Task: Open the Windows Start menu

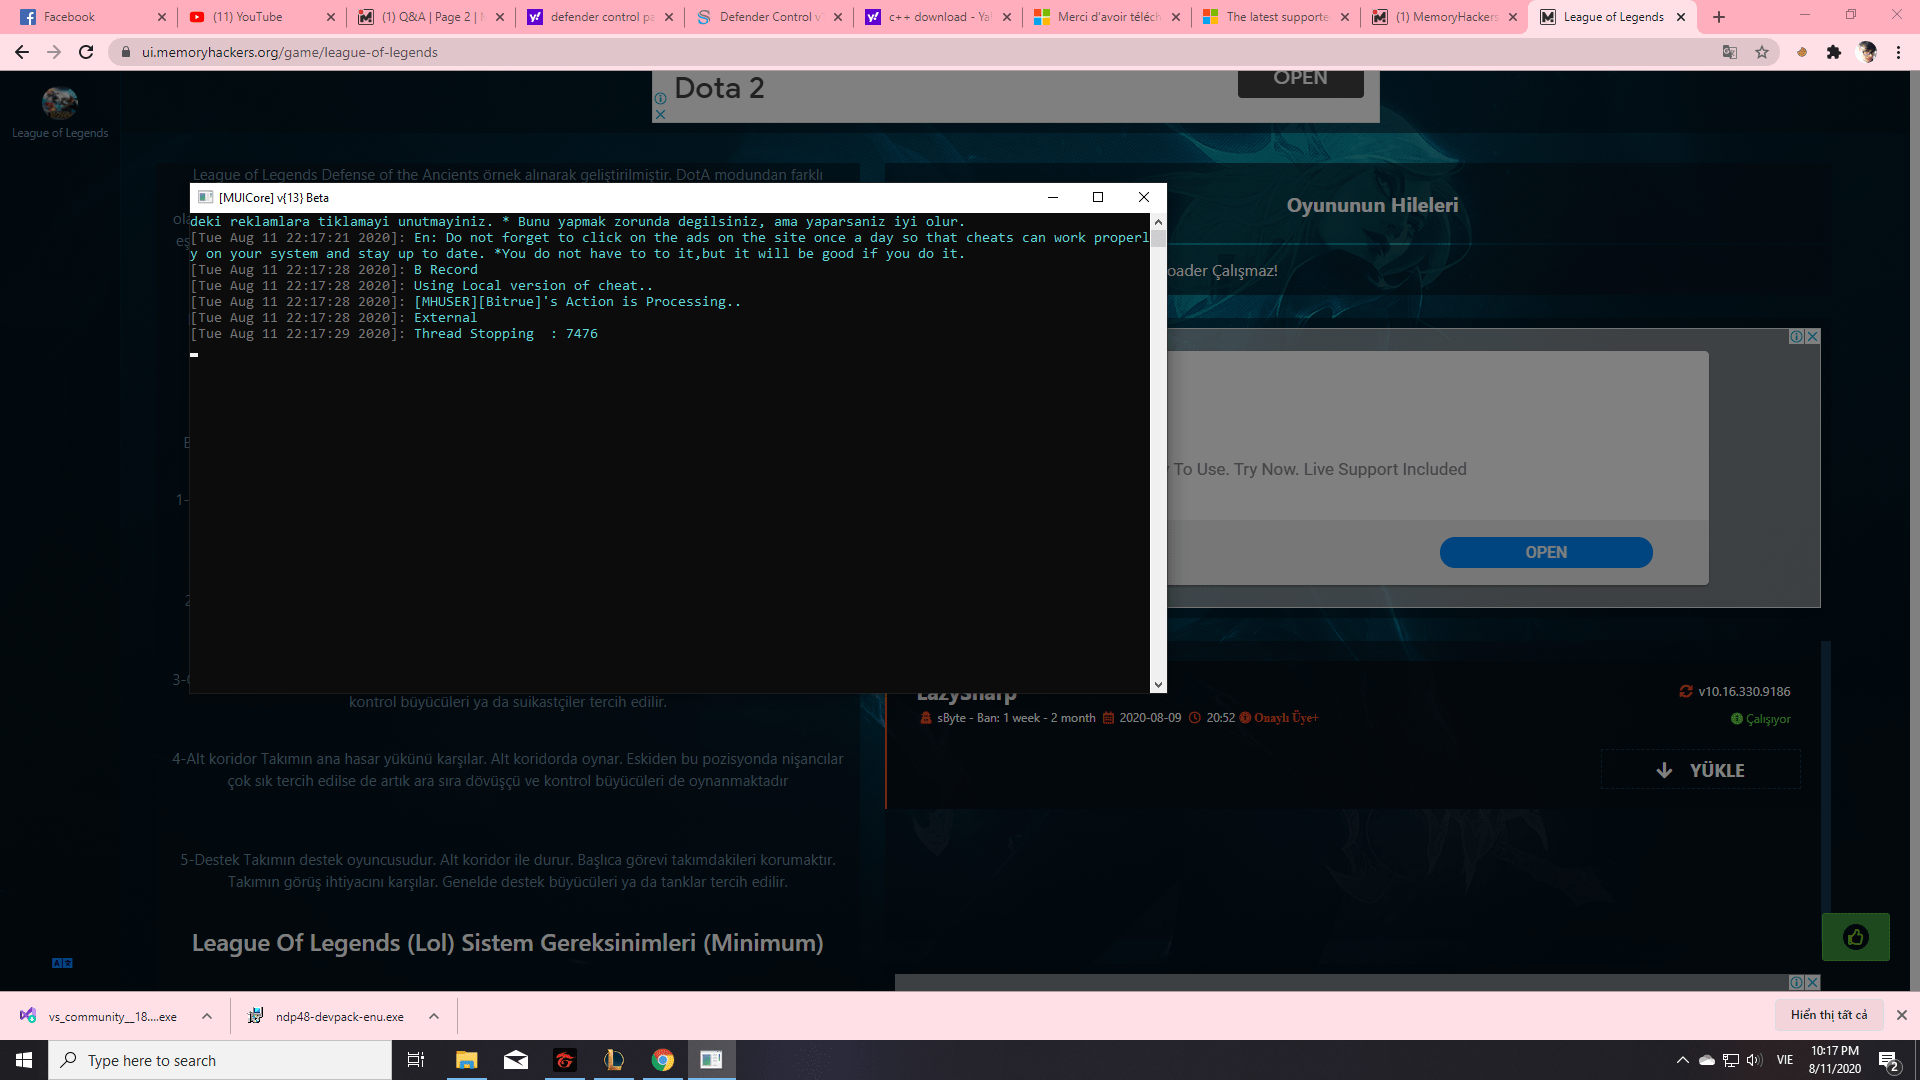Action: (x=24, y=1060)
